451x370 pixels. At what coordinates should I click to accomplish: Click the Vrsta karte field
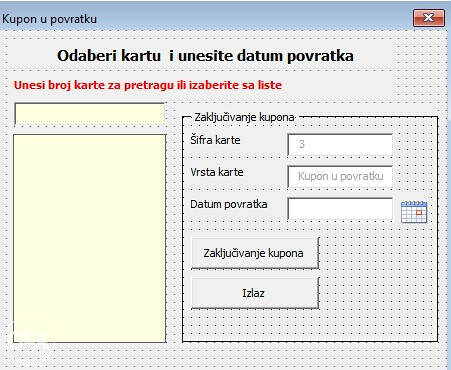point(340,176)
